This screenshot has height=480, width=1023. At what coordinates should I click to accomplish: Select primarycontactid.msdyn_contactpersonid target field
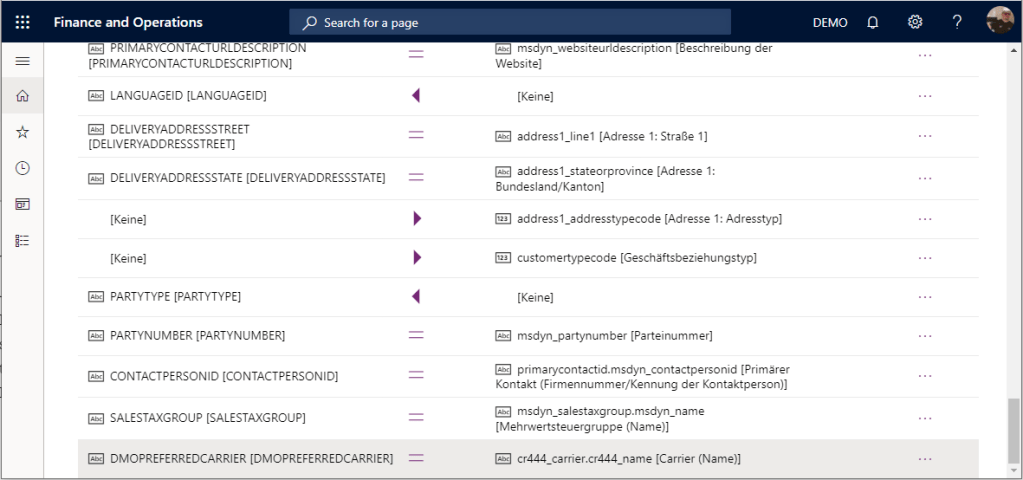(x=643, y=377)
